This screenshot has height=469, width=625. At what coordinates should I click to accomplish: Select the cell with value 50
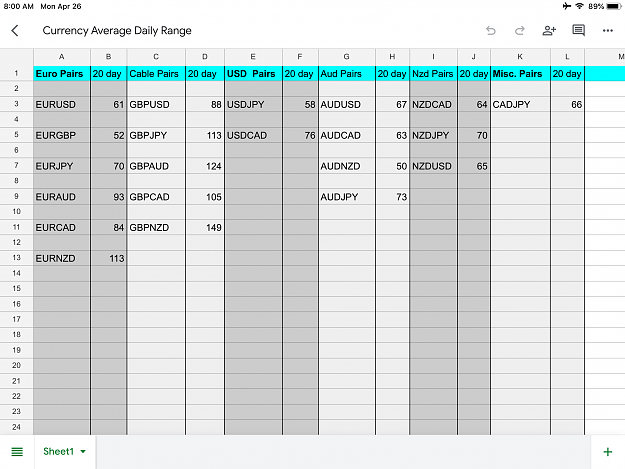(392, 166)
